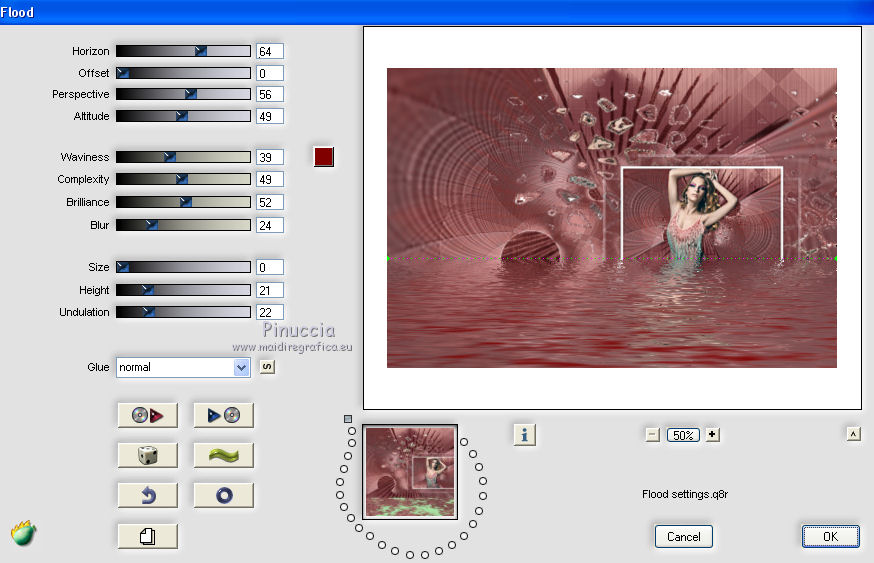Image resolution: width=874 pixels, height=563 pixels.
Task: Click the Size slider track
Action: pos(183,267)
